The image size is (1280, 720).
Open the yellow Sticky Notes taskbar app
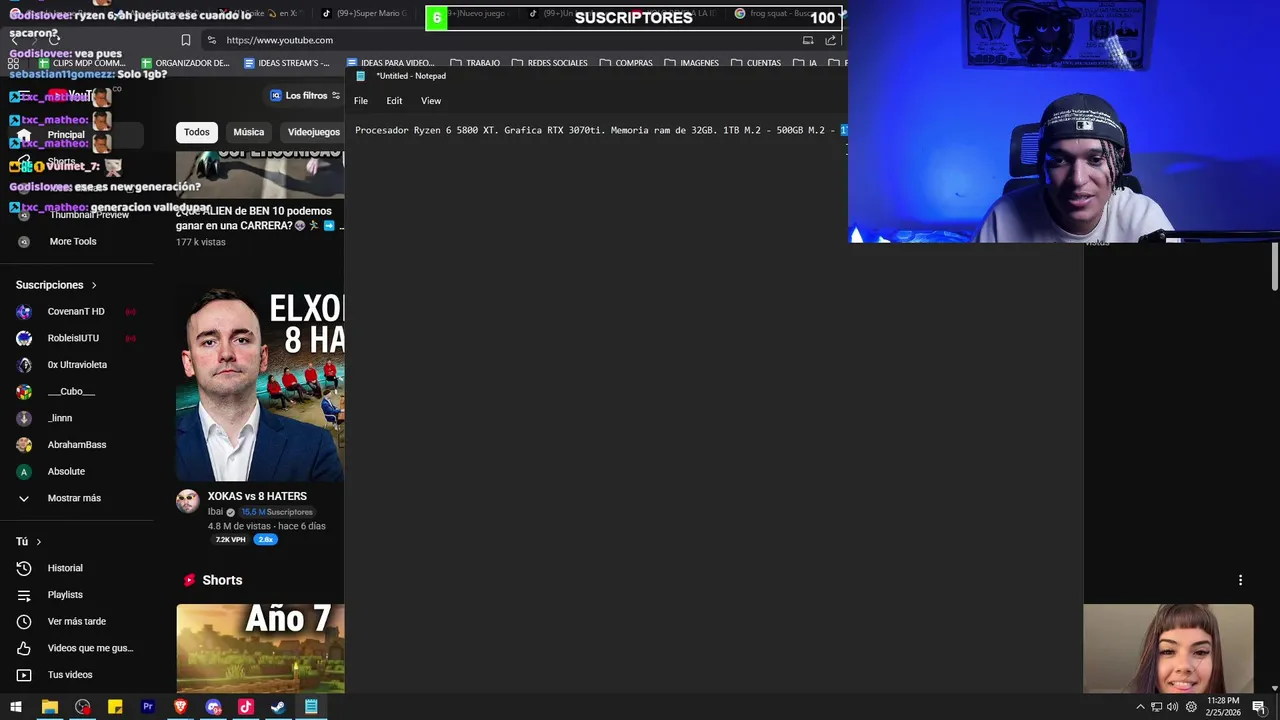coord(115,707)
